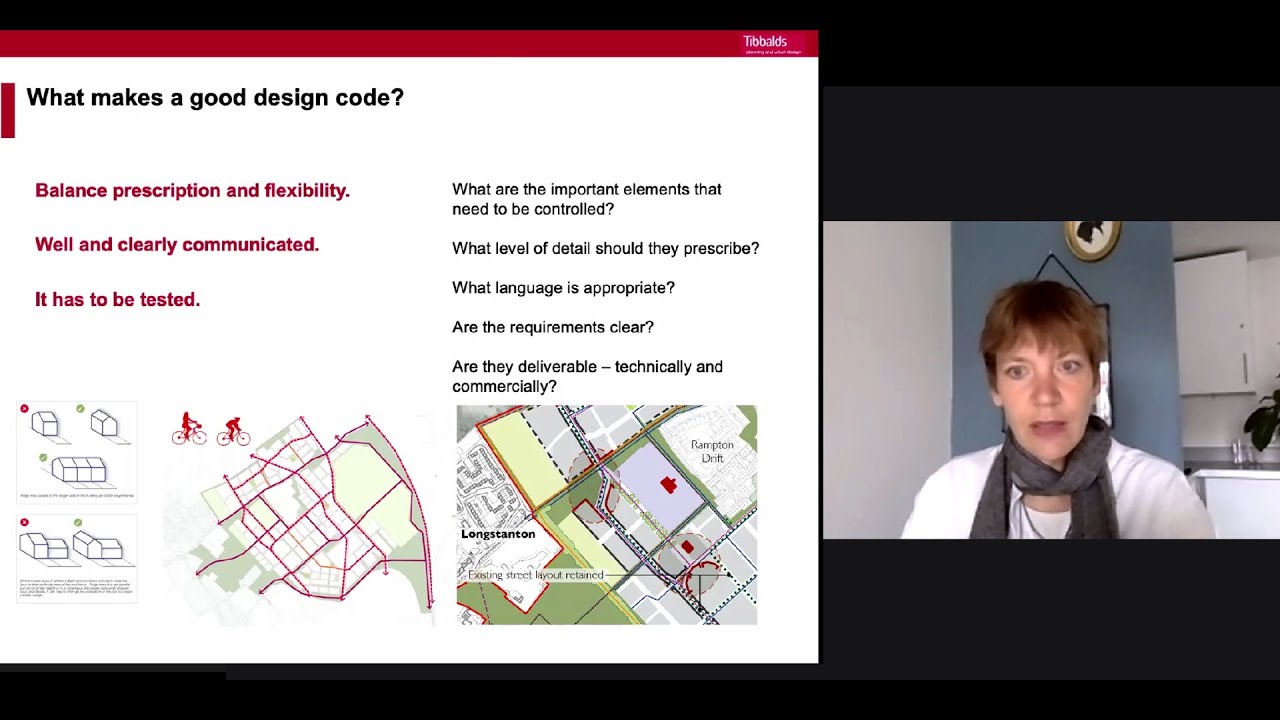The height and width of the screenshot is (720, 1280).
Task: Click the small red building marker near the roundabout symbol
Action: pos(688,546)
